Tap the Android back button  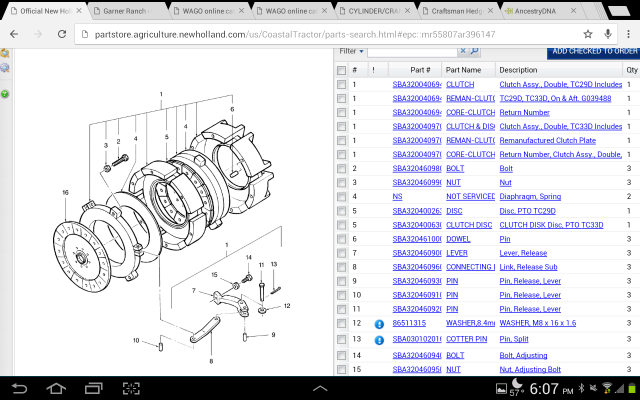tap(19, 388)
